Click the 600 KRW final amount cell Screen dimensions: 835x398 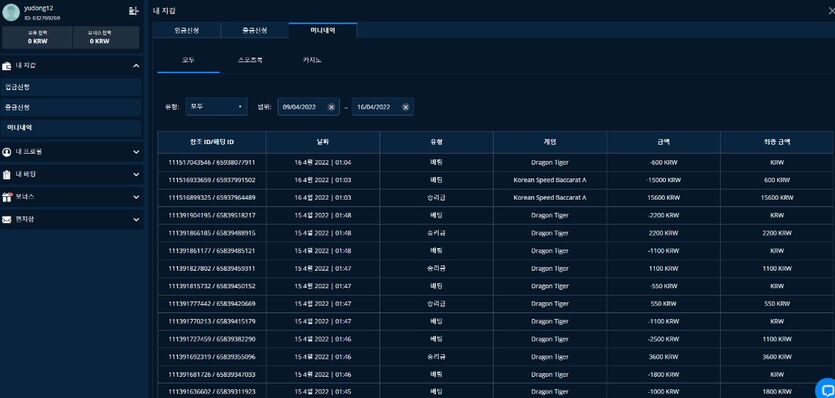pyautogui.click(x=777, y=180)
